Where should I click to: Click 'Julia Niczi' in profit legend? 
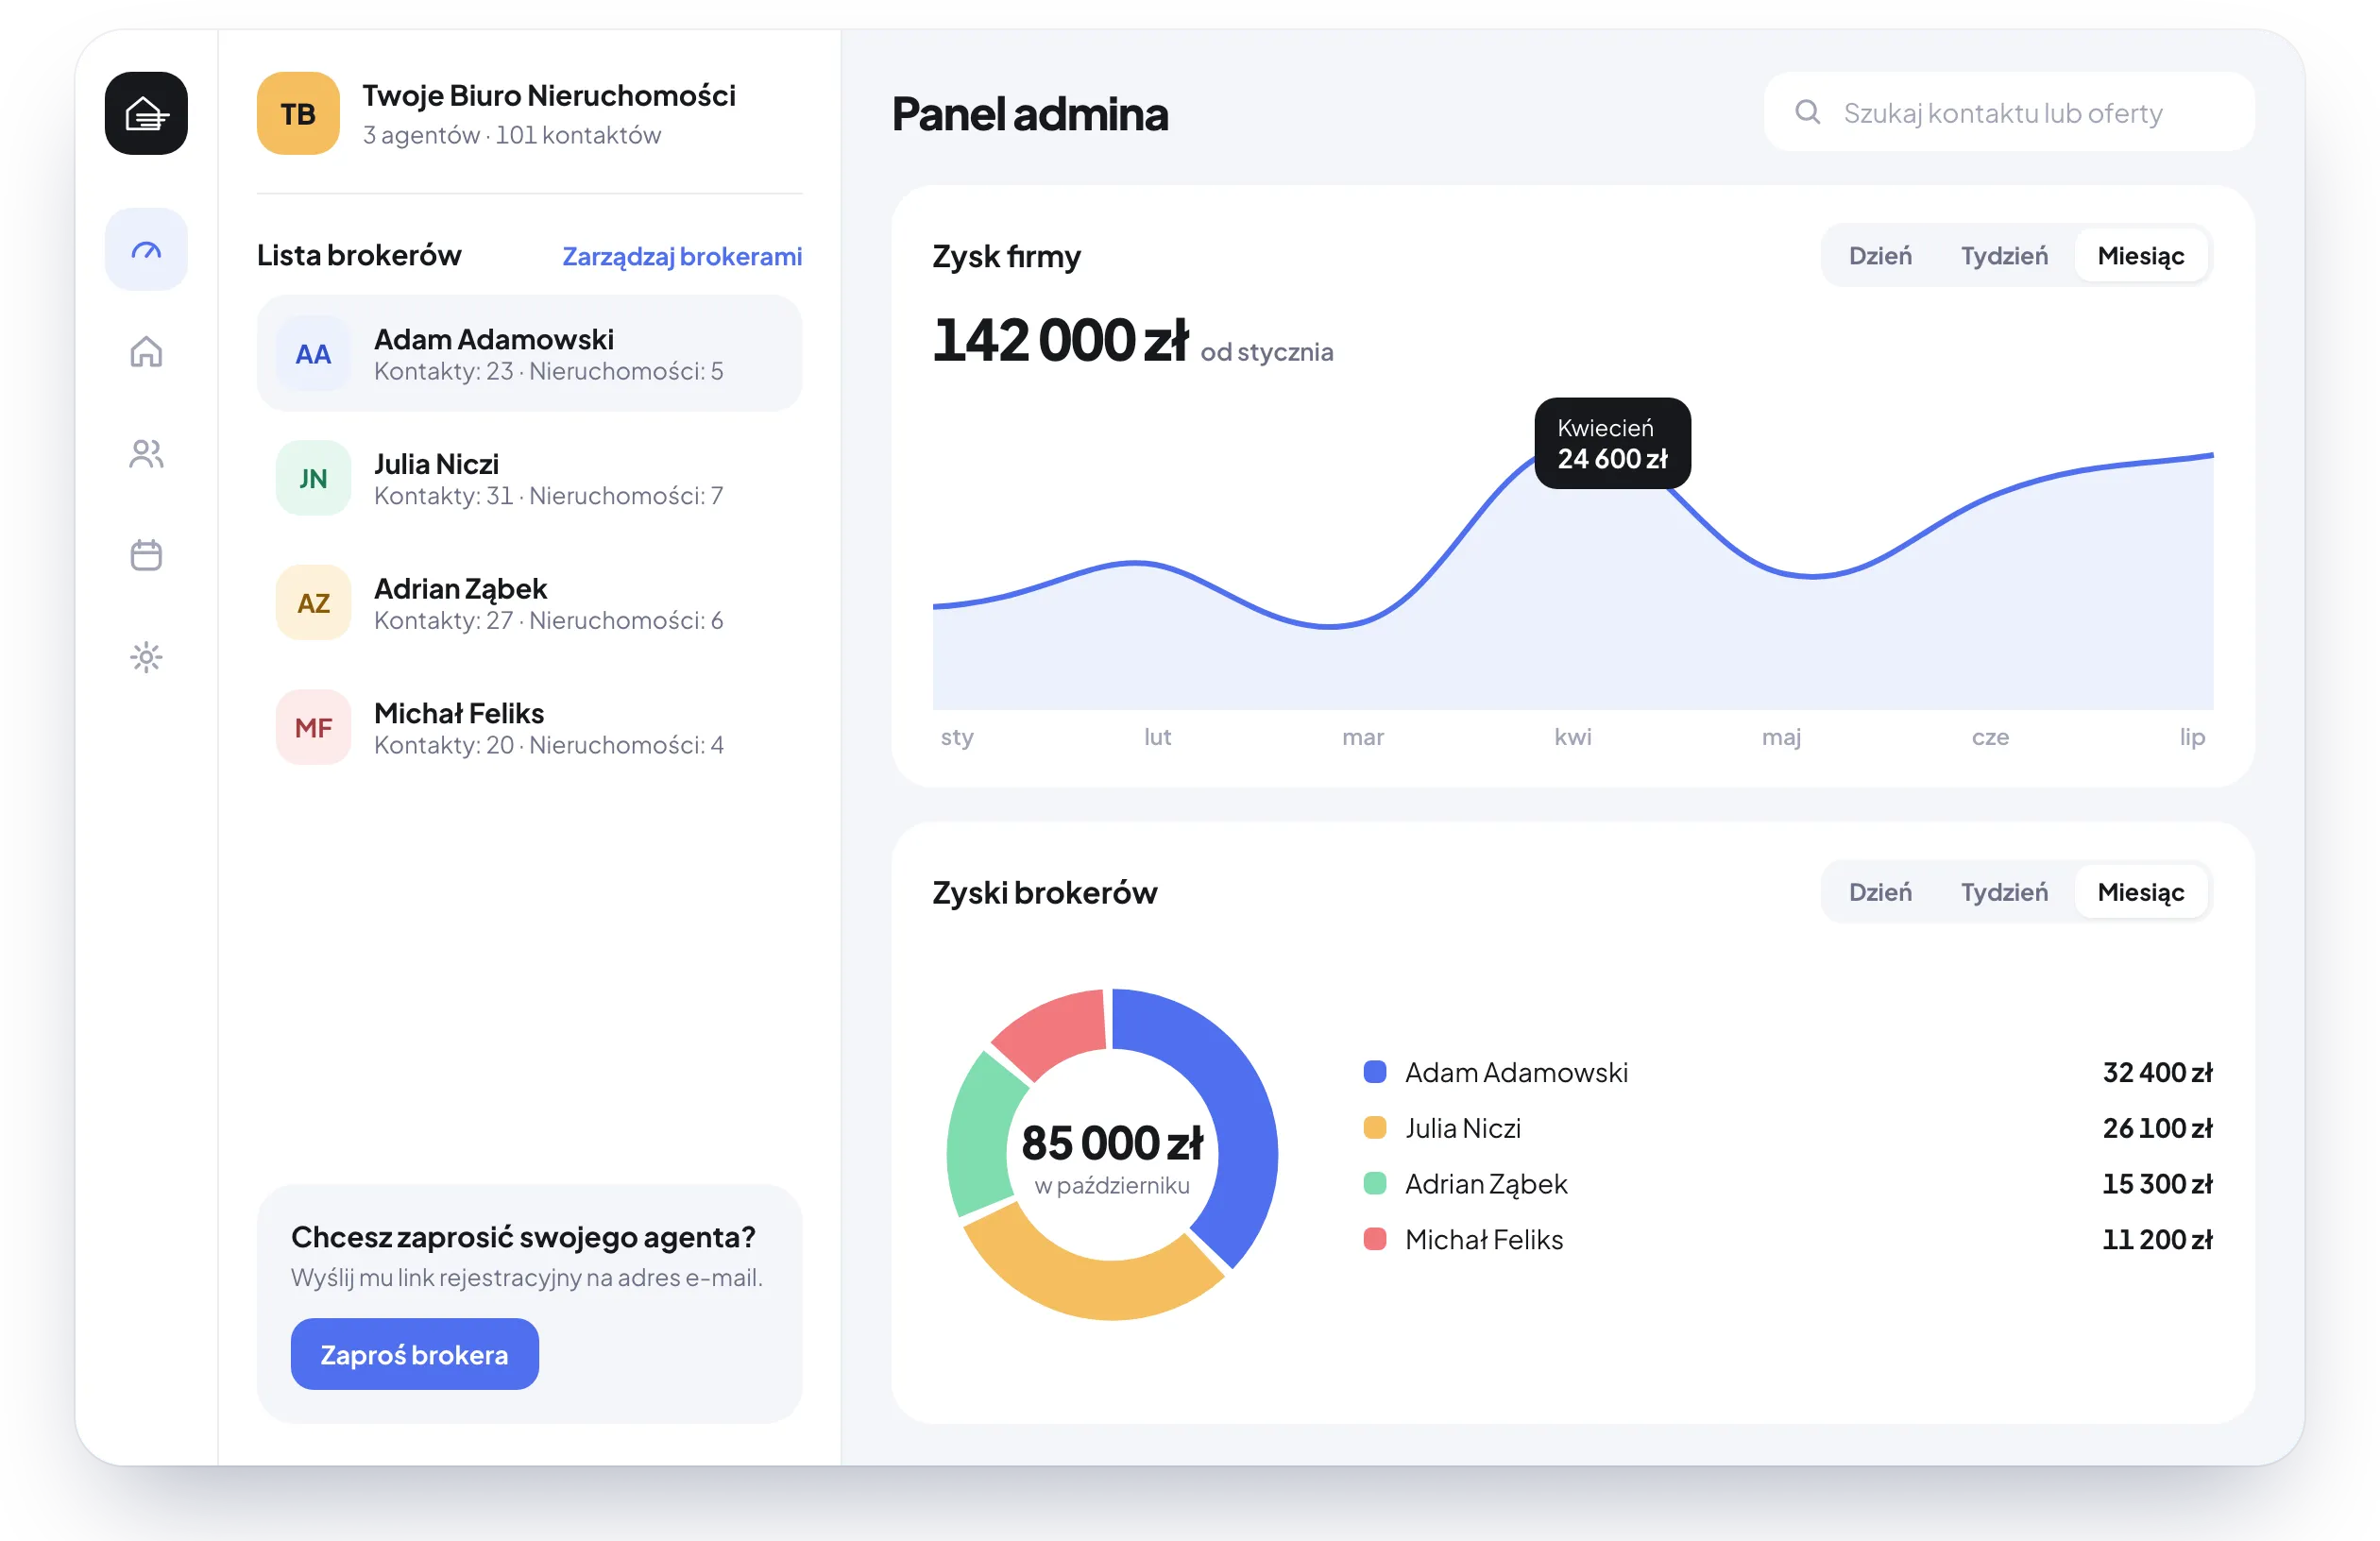pyautogui.click(x=1462, y=1128)
